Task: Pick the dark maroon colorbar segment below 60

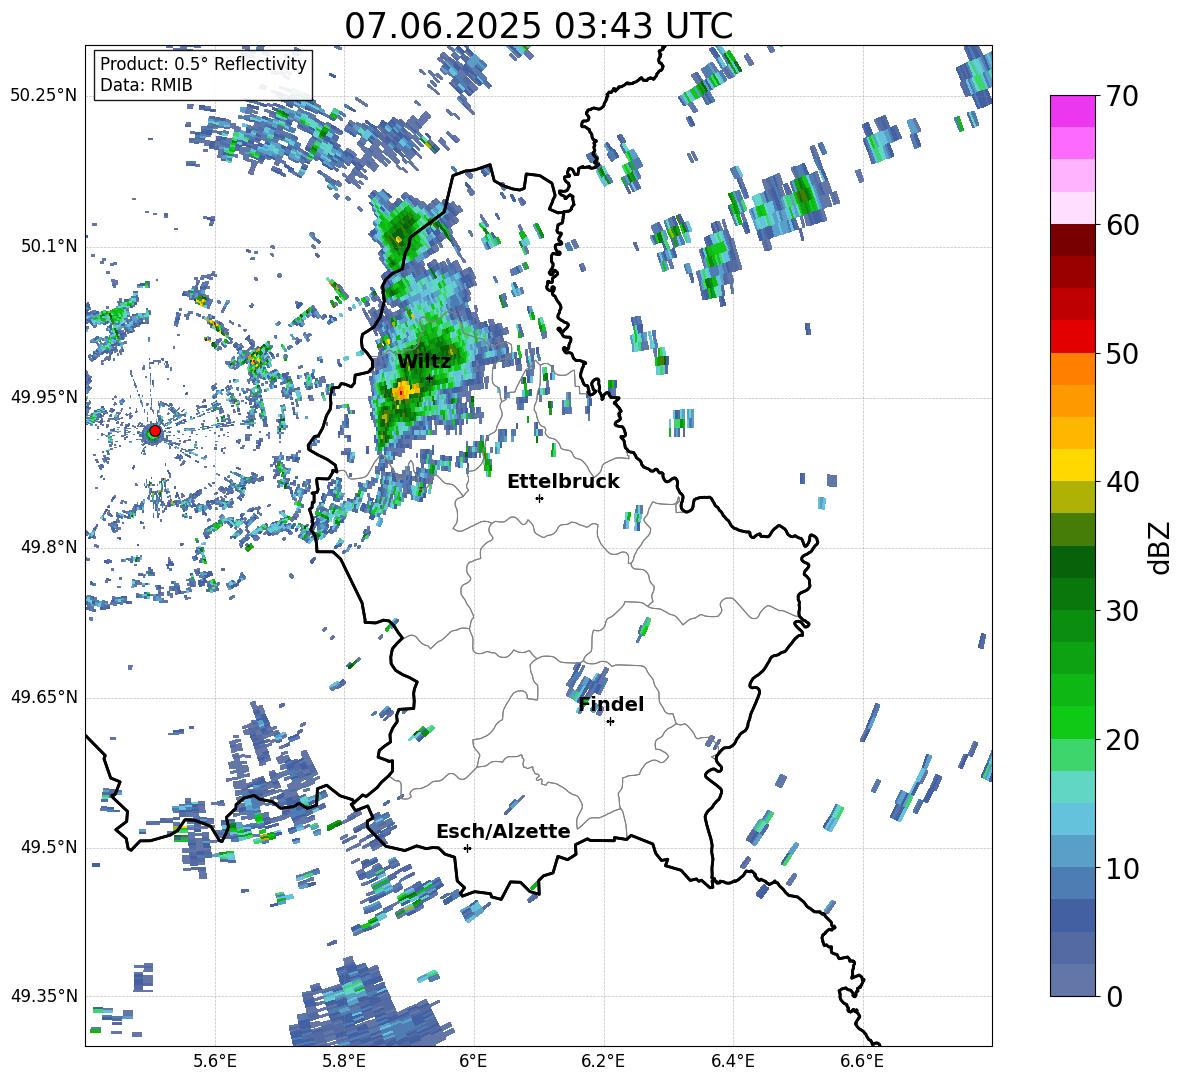Action: (1072, 240)
